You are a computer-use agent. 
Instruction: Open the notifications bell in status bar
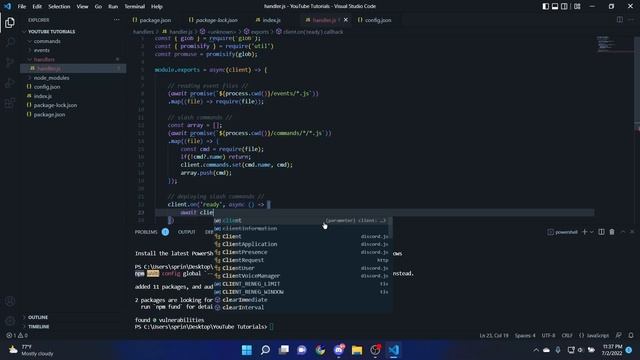click(631, 336)
